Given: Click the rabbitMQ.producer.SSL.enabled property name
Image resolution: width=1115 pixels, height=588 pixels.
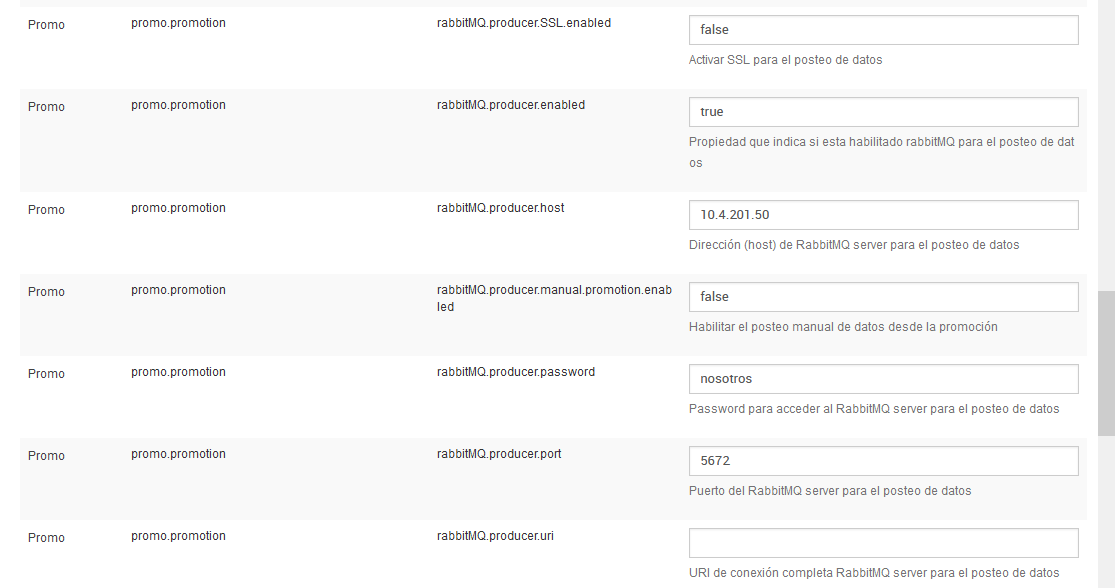Looking at the screenshot, I should pyautogui.click(x=523, y=23).
